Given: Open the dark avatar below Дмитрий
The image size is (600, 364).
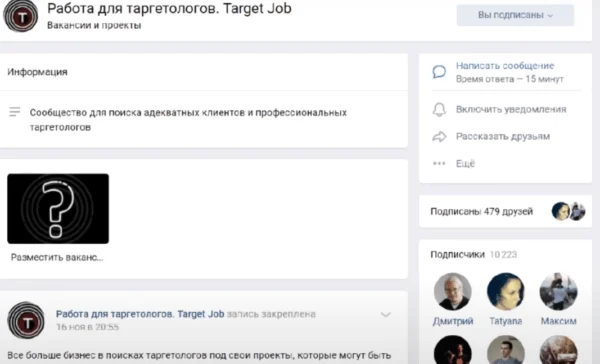Looking at the screenshot, I should coord(453,350).
